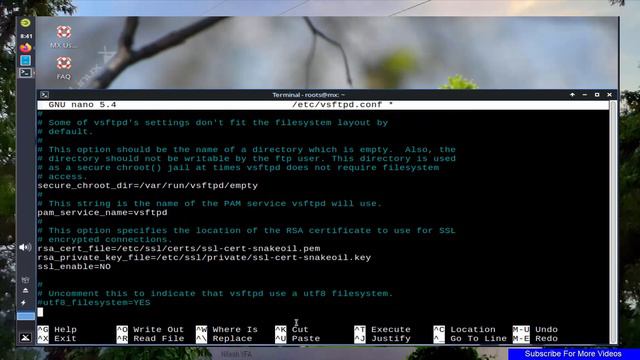This screenshot has height=360, width=640.
Task: Click the ^W Where Is shortcut
Action: coord(227,329)
